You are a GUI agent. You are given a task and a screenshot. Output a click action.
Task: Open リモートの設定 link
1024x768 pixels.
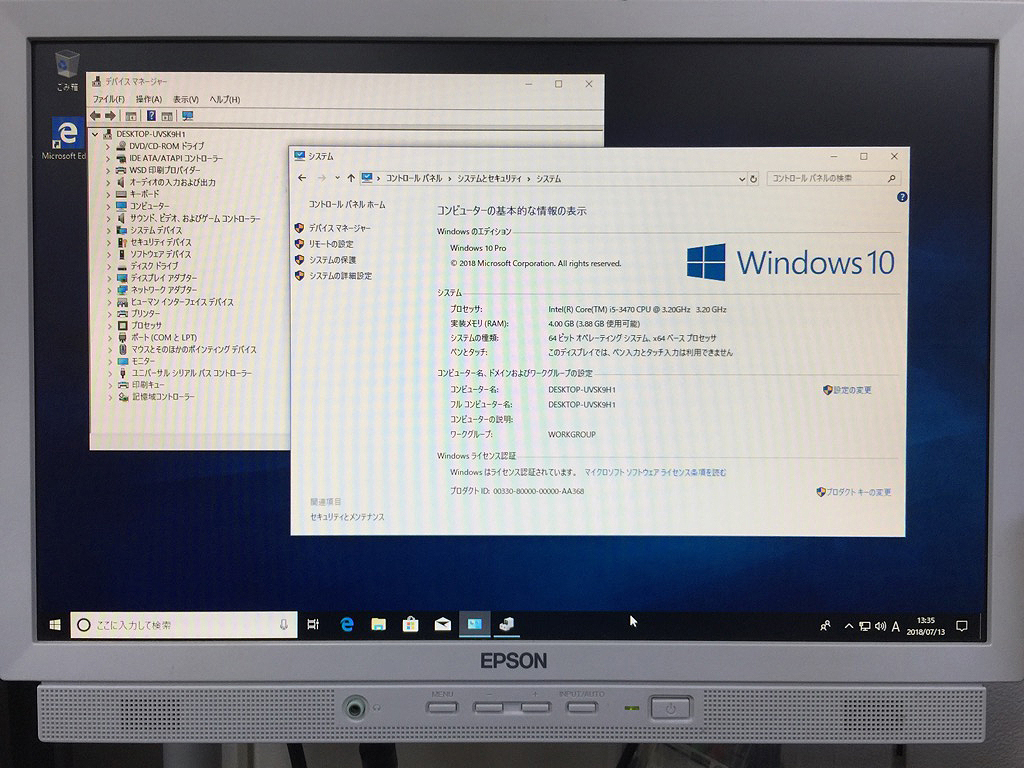tap(331, 244)
